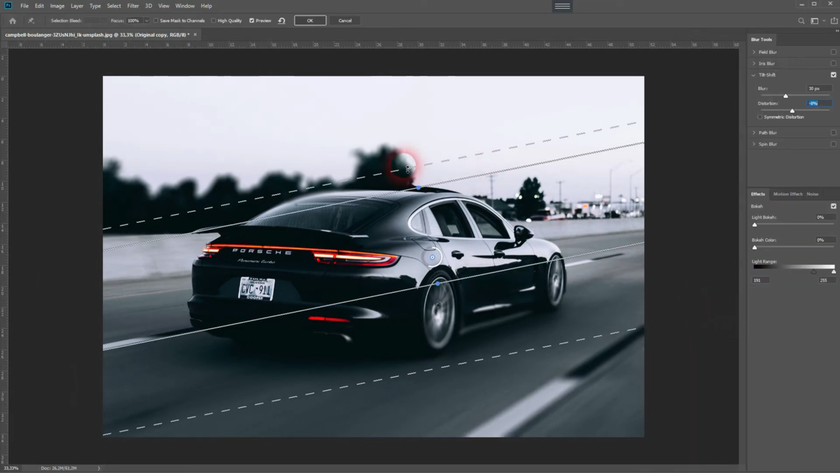Click the Blur slider handle
This screenshot has height=473, width=840.
(786, 96)
